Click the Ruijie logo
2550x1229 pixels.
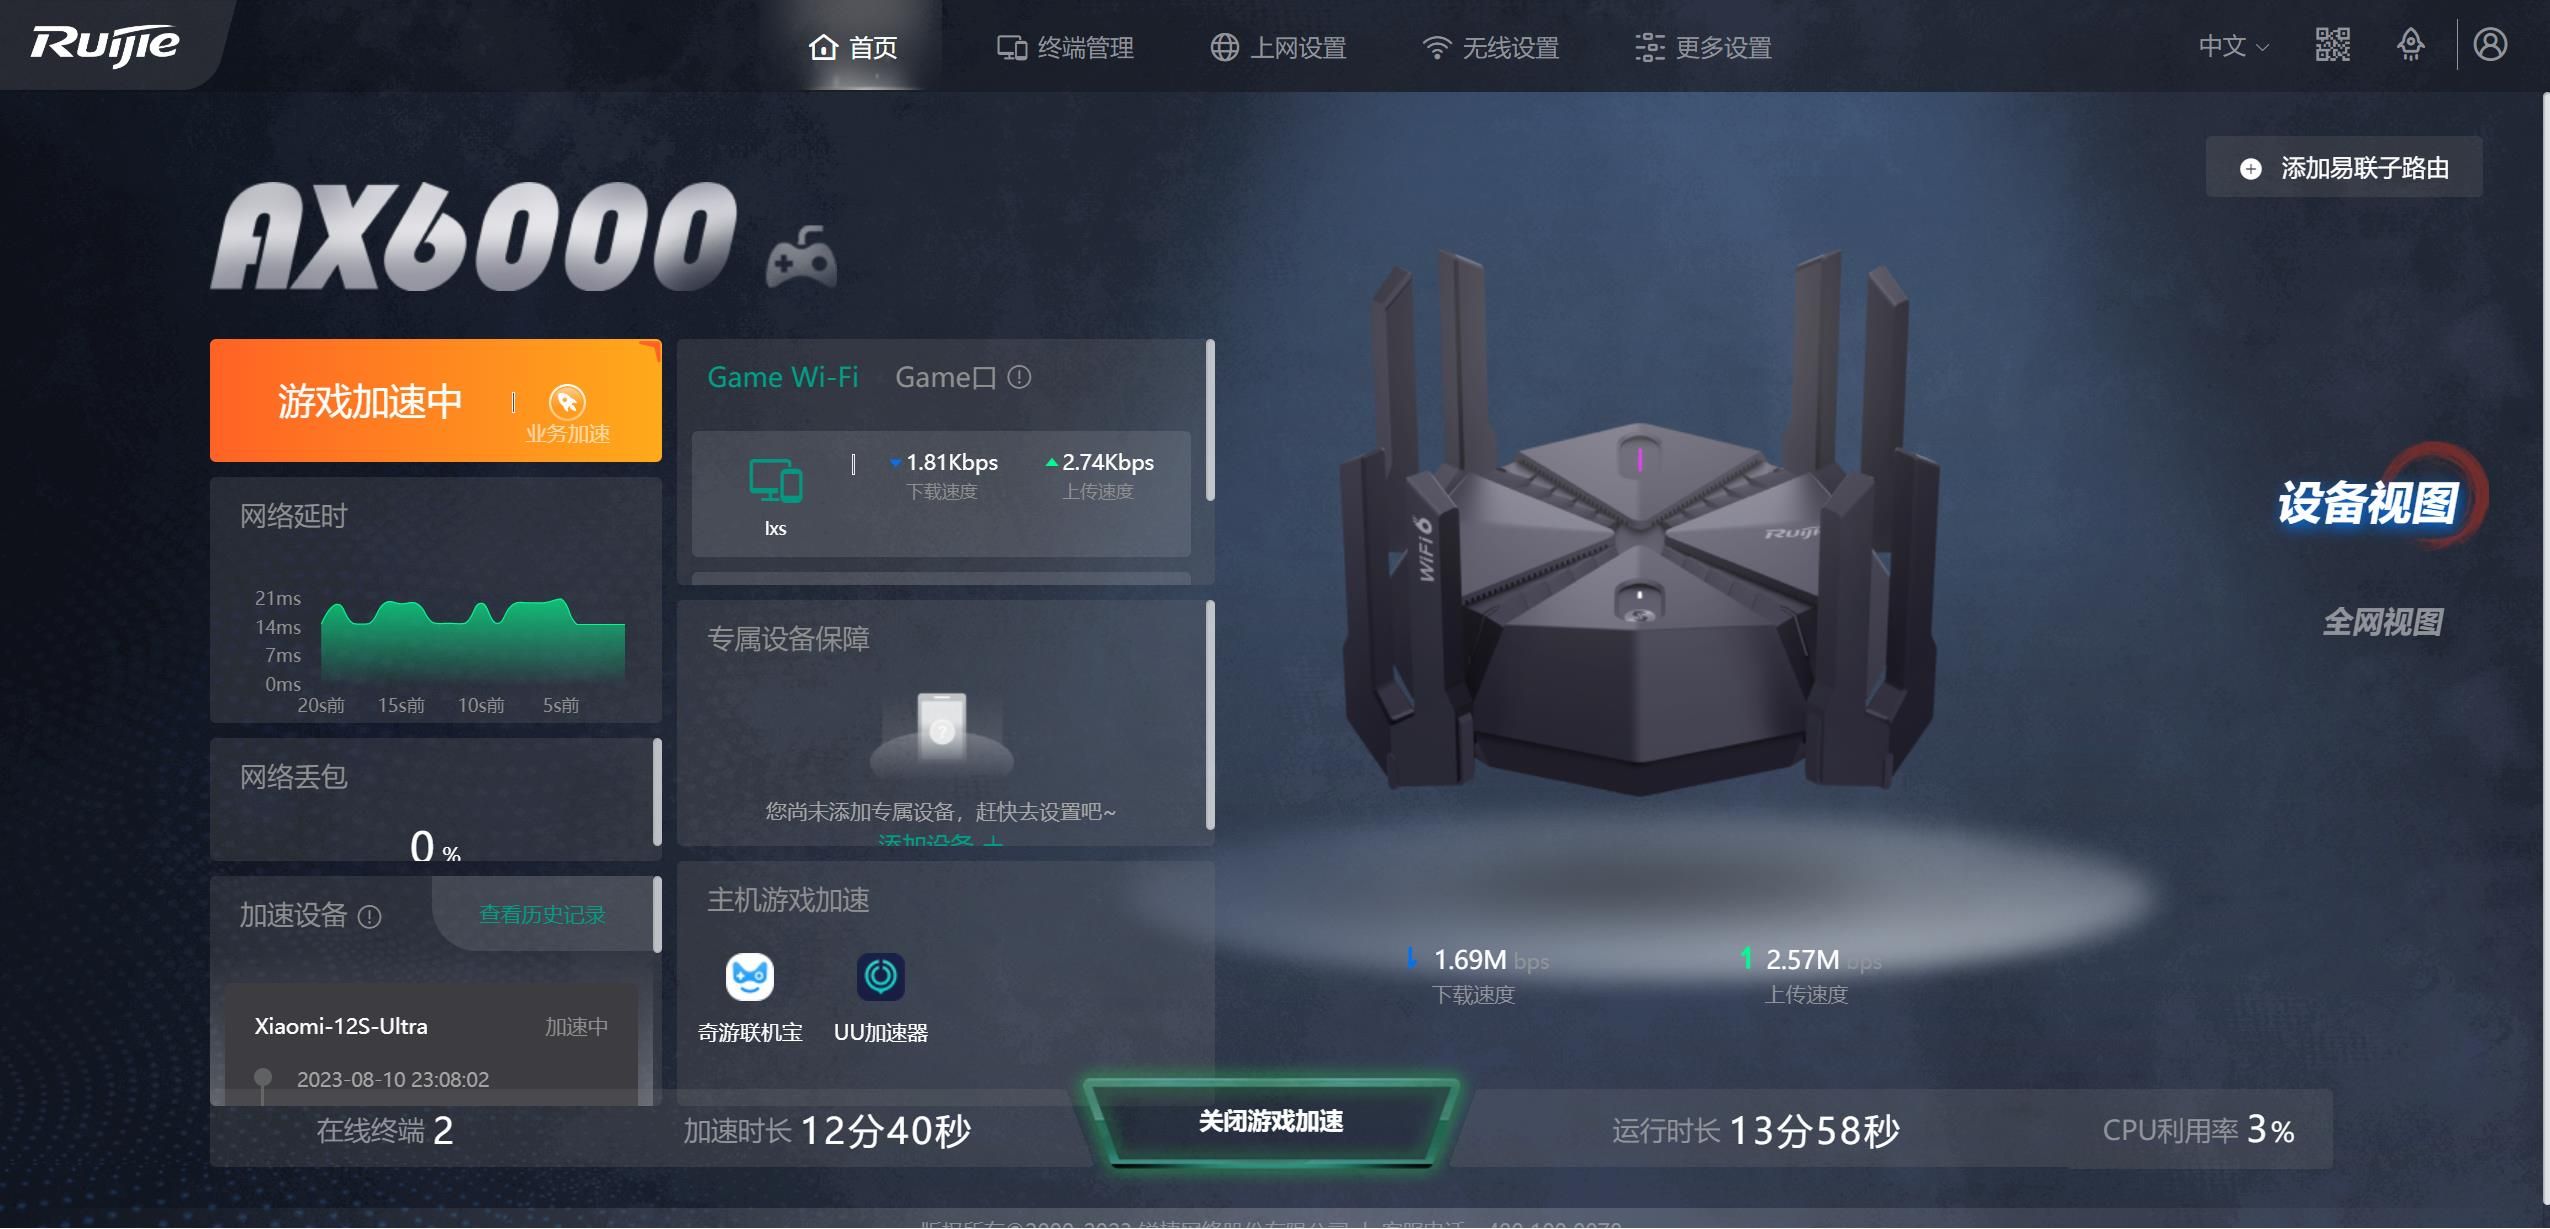click(105, 45)
